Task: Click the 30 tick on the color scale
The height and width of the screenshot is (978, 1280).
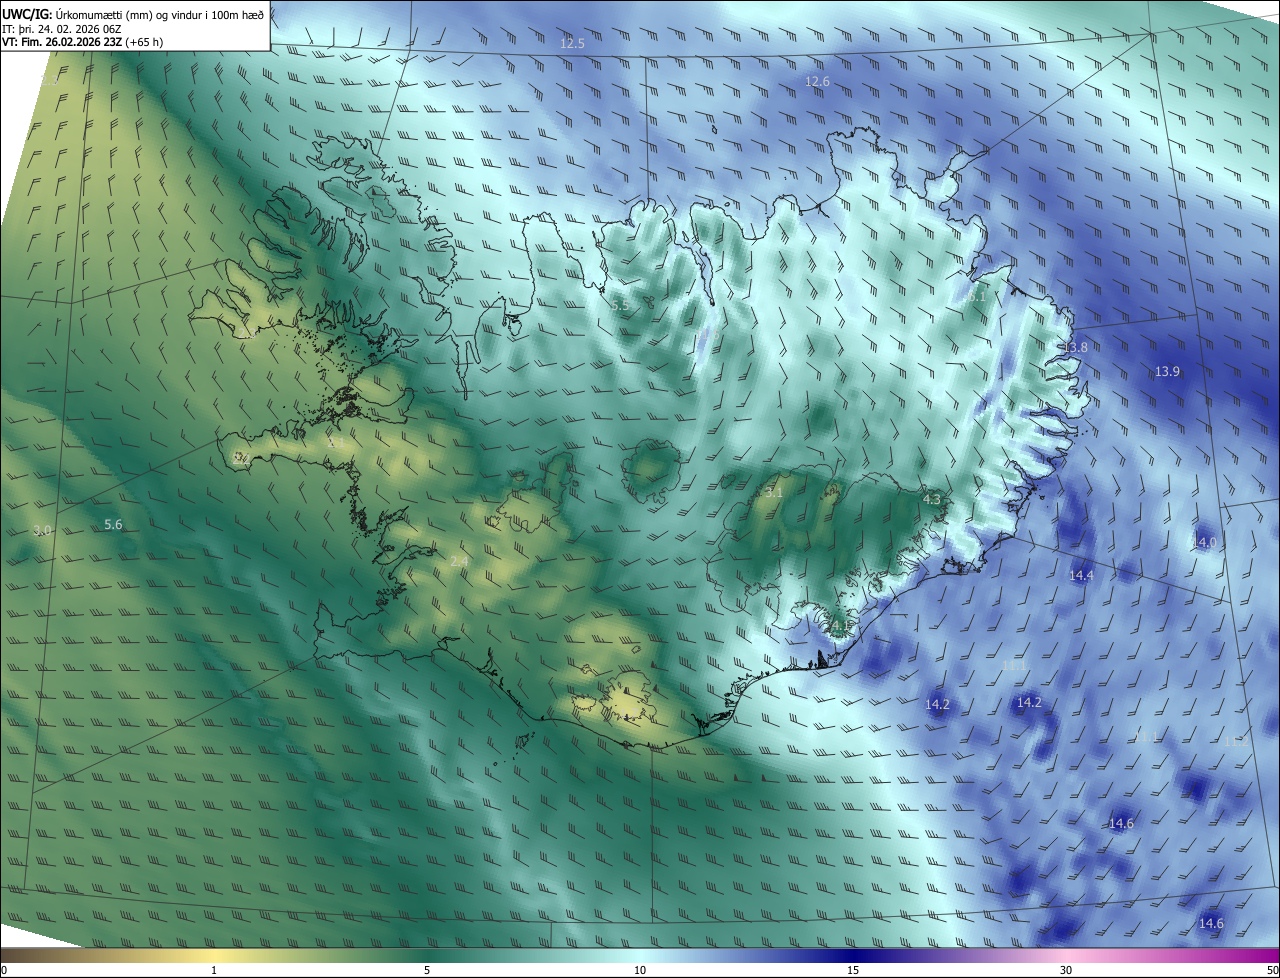Action: click(1066, 970)
